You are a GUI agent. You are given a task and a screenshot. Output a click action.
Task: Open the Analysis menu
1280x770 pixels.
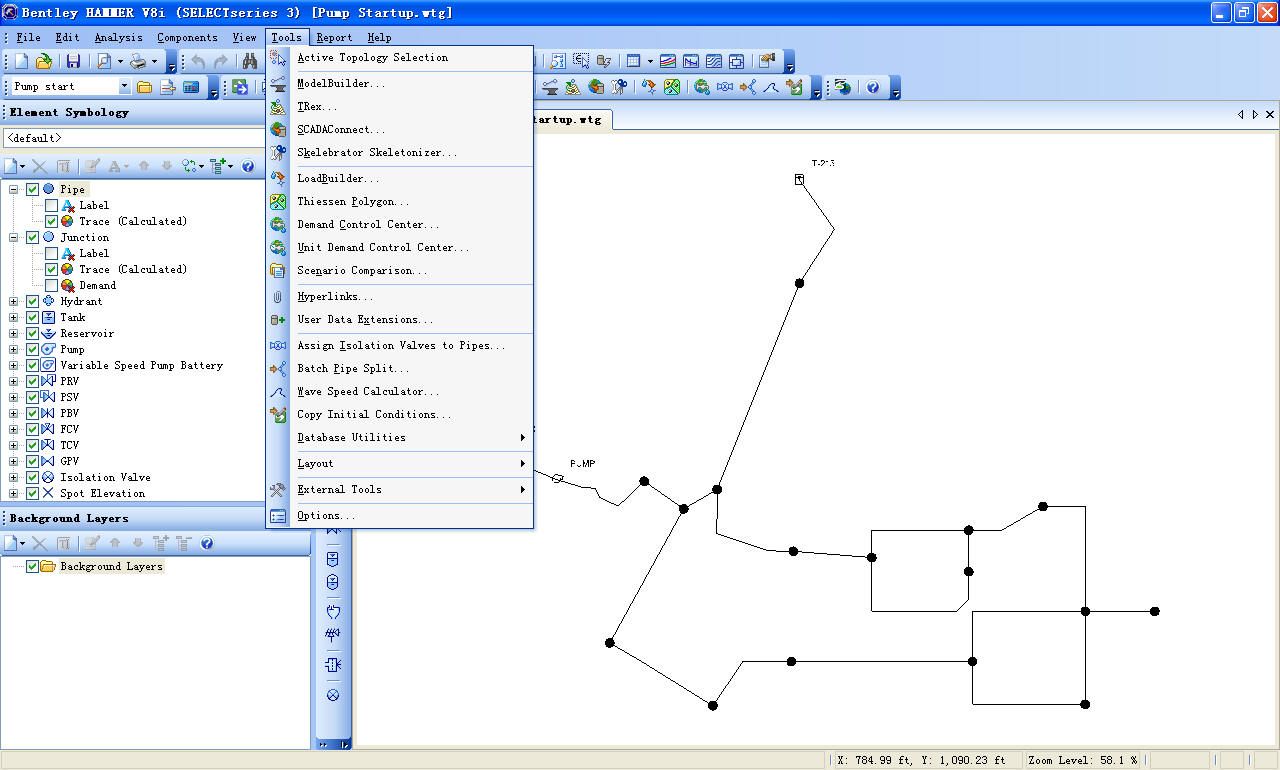pyautogui.click(x=118, y=37)
